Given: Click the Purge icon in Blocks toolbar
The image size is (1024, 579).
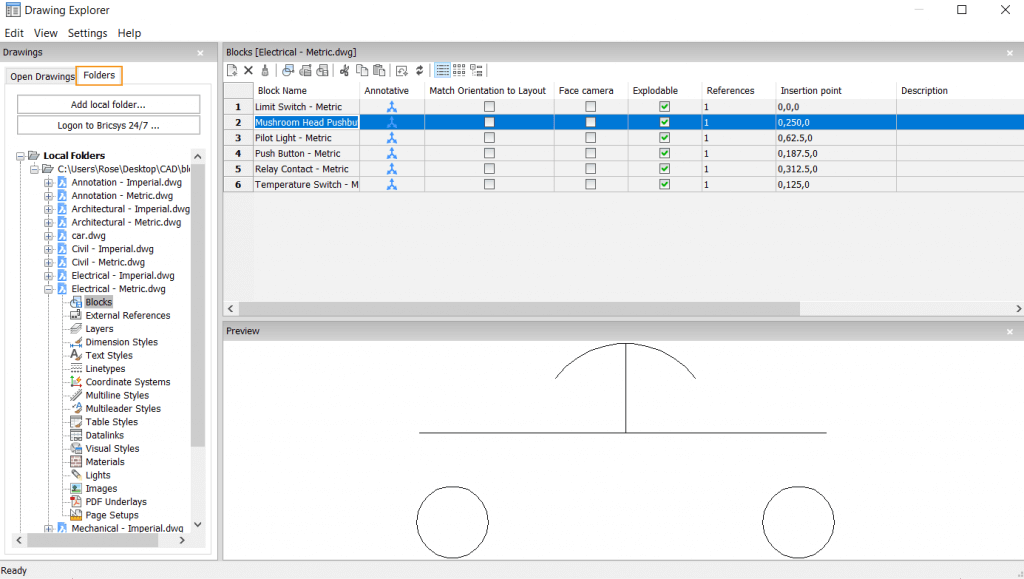Looking at the screenshot, I should point(264,70).
